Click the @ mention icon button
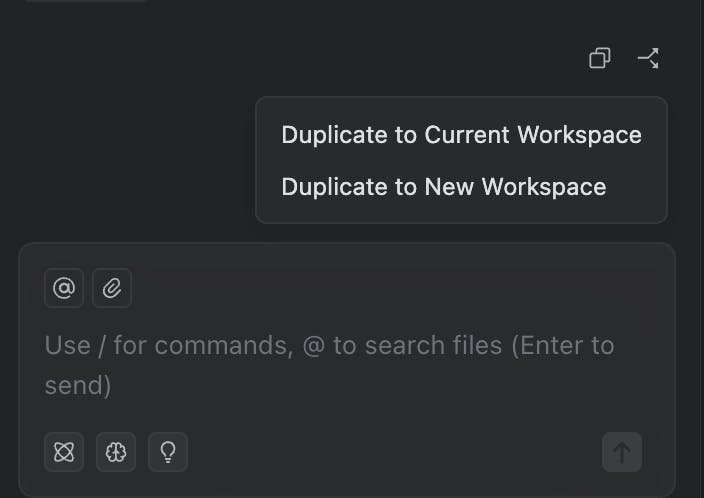The image size is (704, 498). [x=64, y=288]
